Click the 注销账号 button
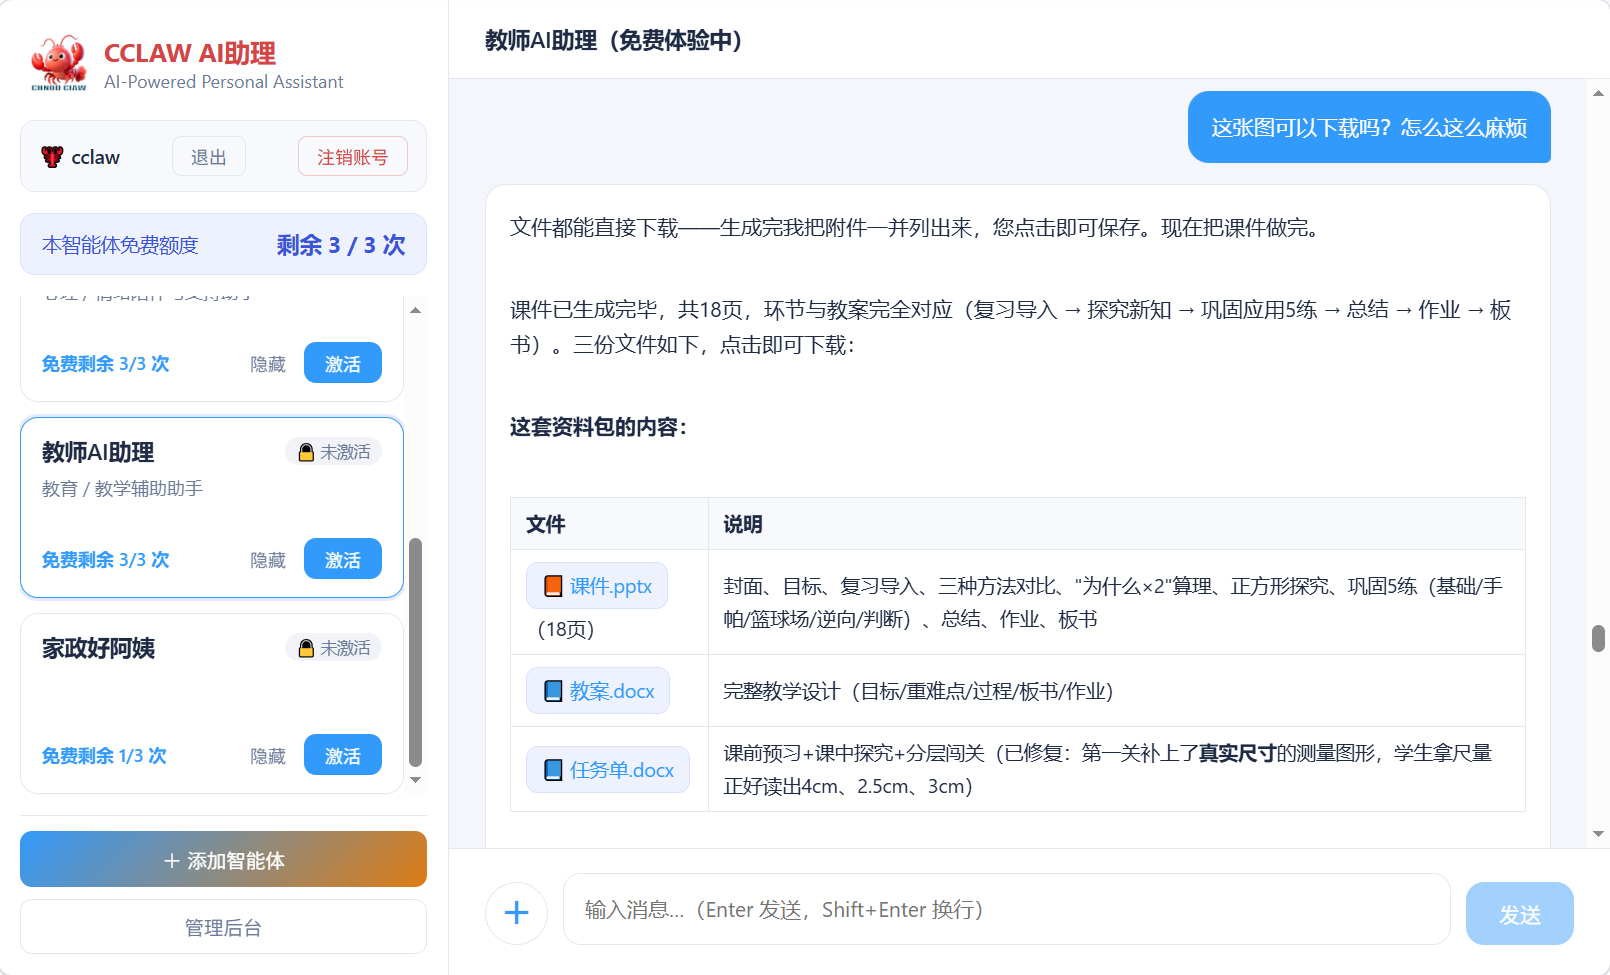The width and height of the screenshot is (1610, 975). click(x=352, y=157)
